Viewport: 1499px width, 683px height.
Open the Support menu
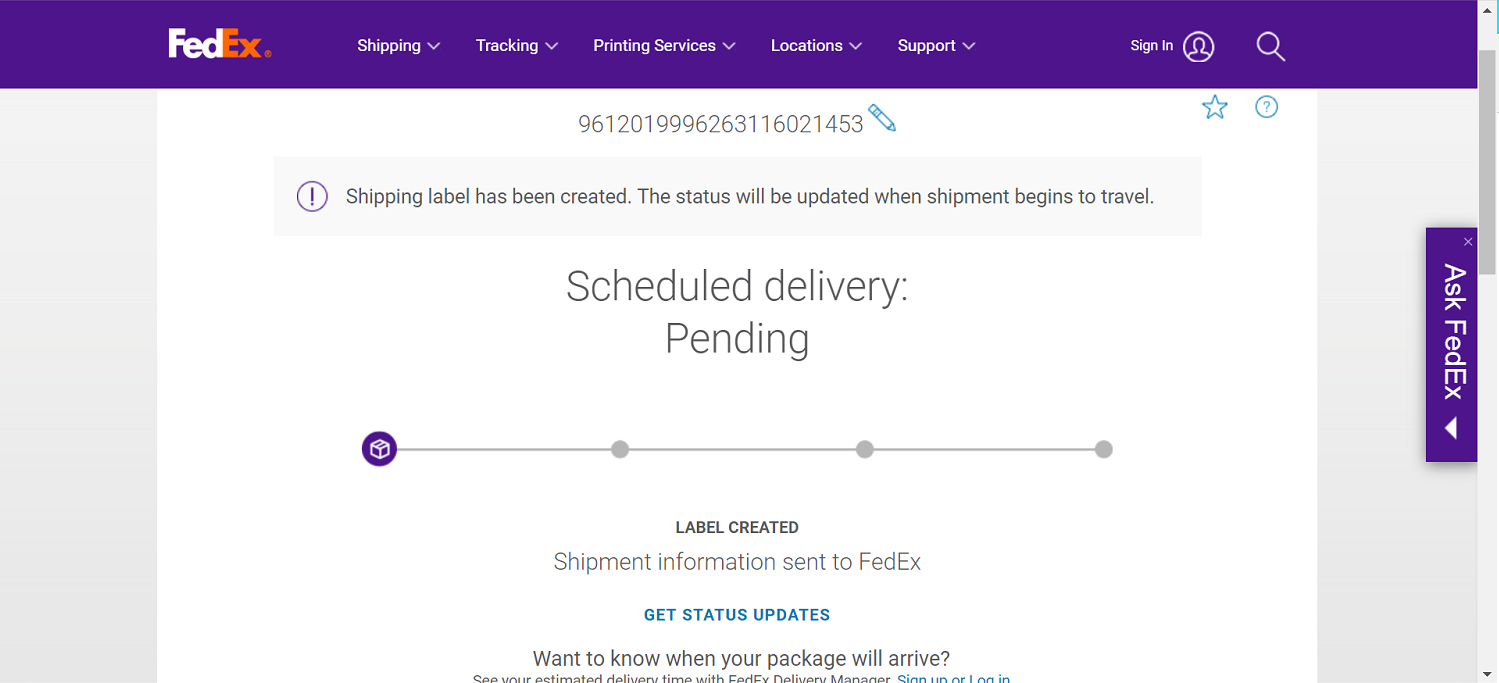[936, 46]
